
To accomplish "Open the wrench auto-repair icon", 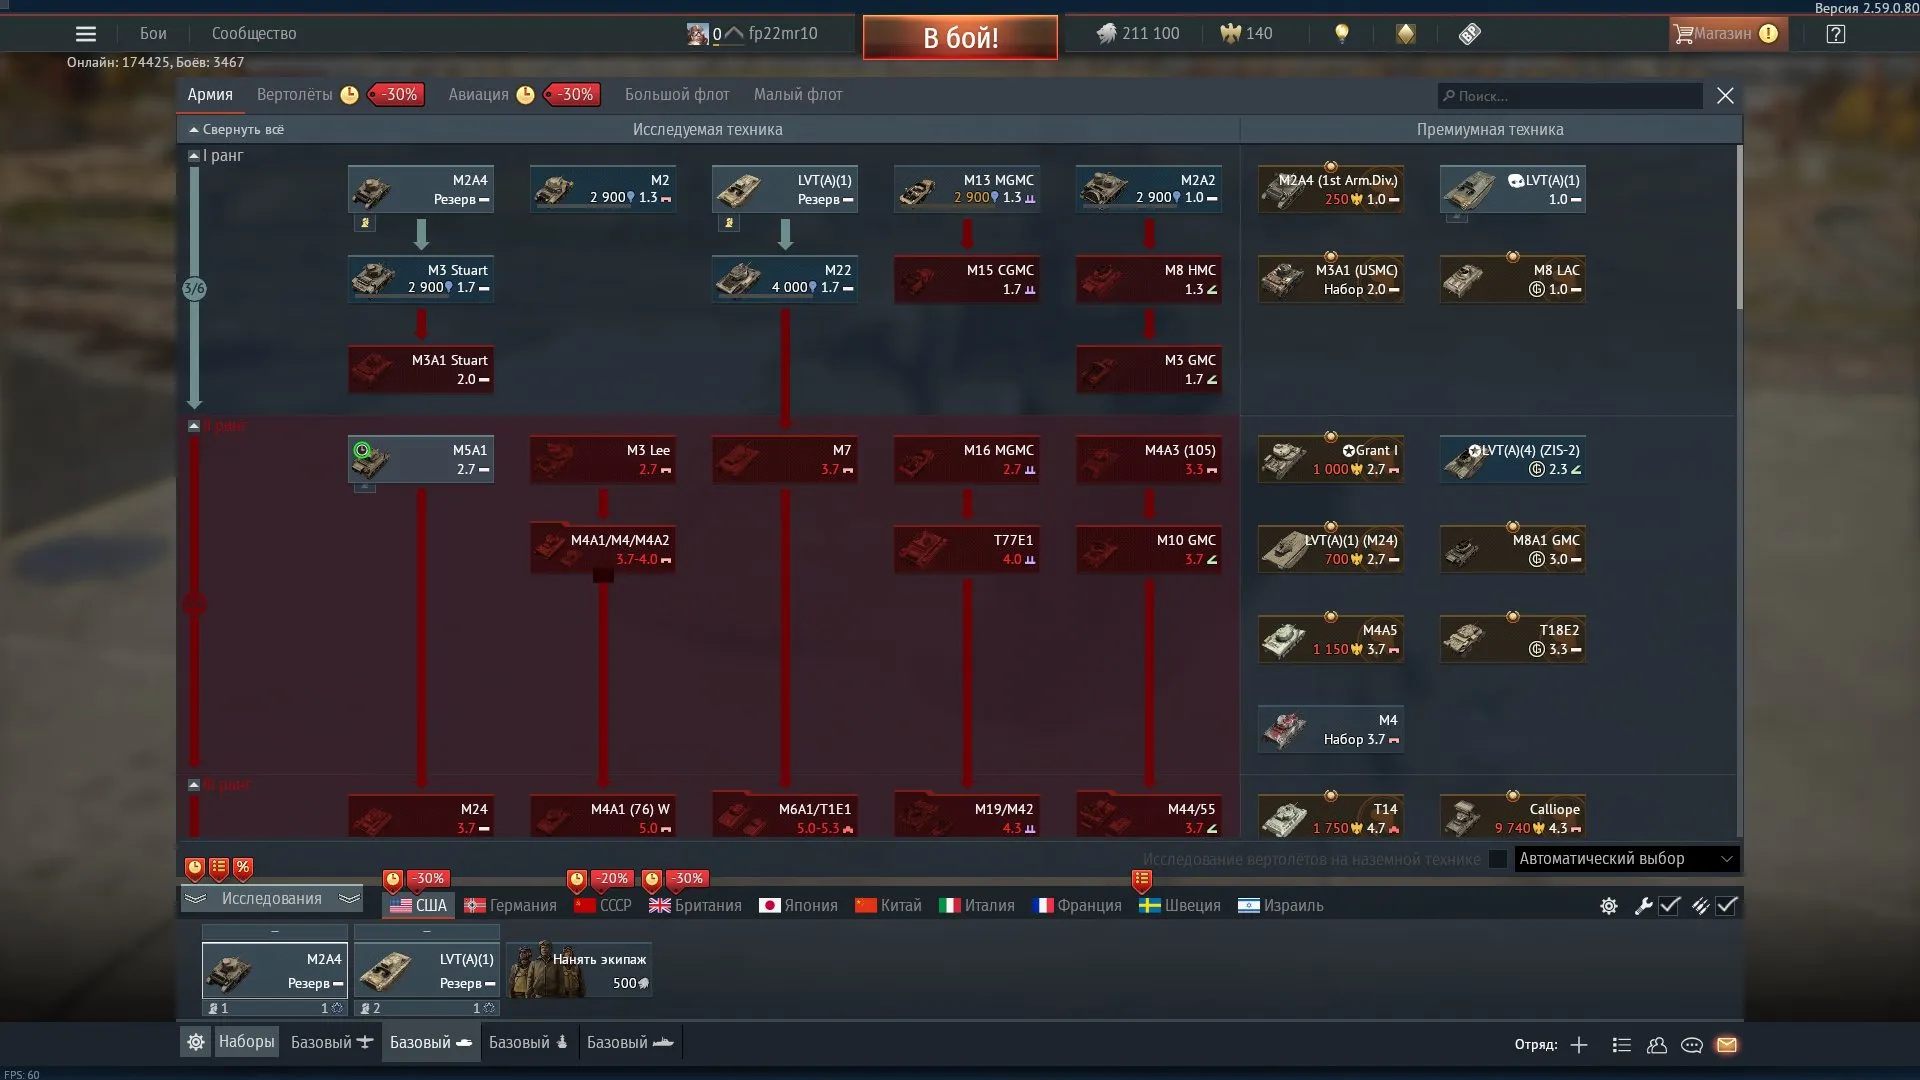I will click(x=1643, y=906).
